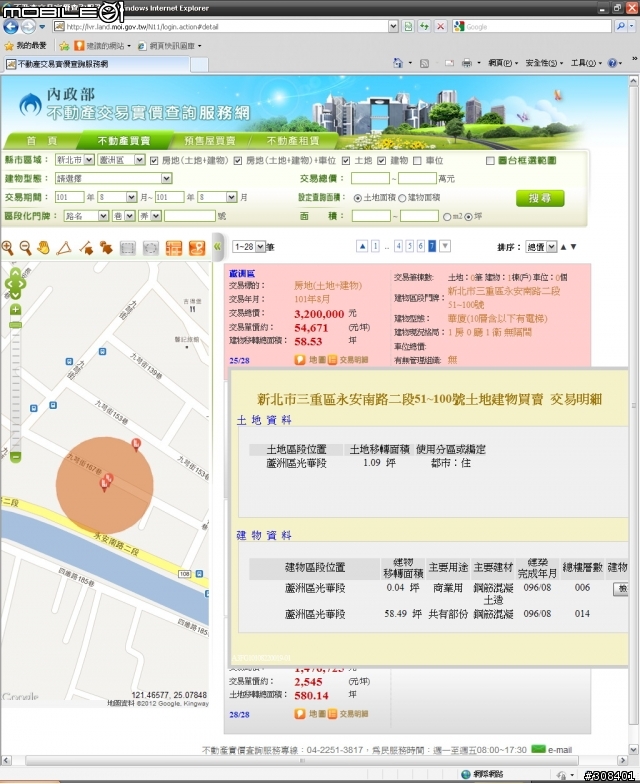Open the start month dropdown
This screenshot has width=640, height=784.
click(118, 197)
